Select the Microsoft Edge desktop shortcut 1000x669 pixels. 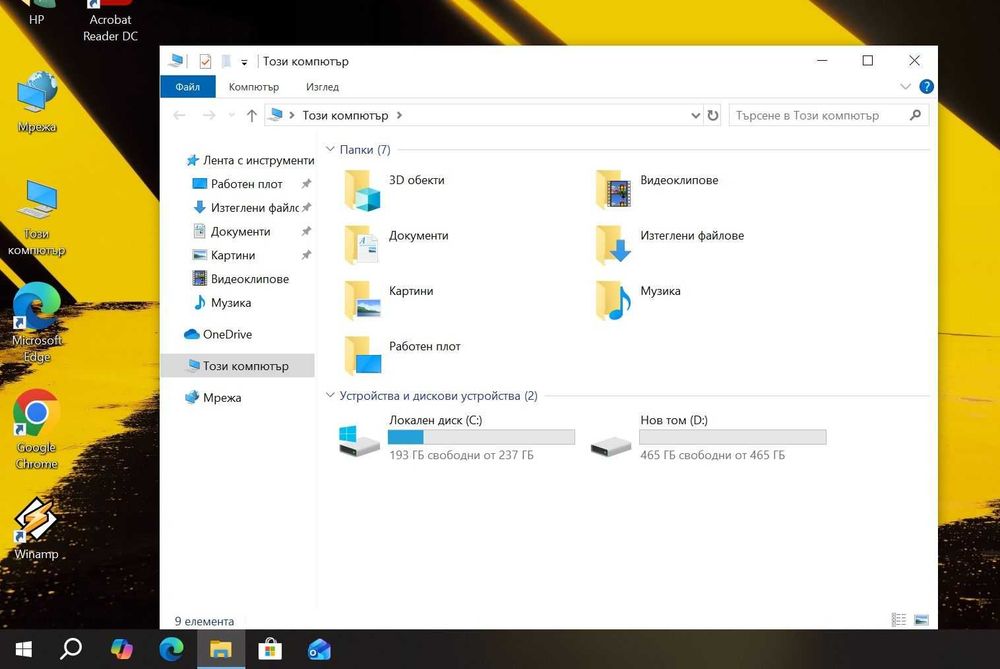coord(37,322)
